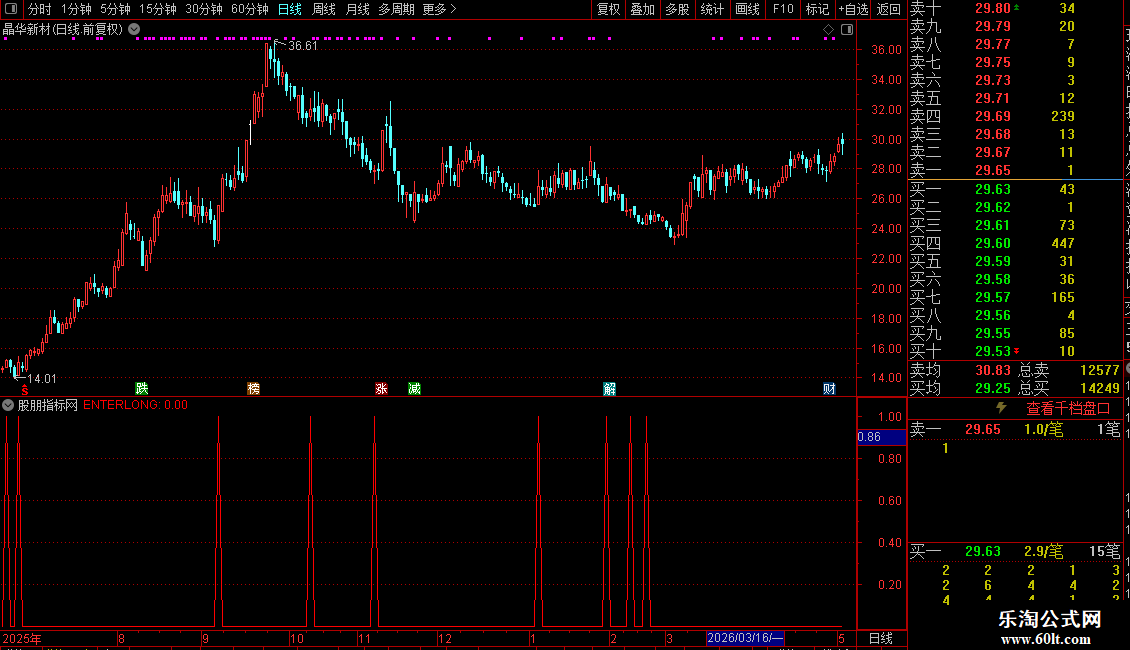Open the 统计 statistics tool
This screenshot has height=650, width=1130.
712,9
